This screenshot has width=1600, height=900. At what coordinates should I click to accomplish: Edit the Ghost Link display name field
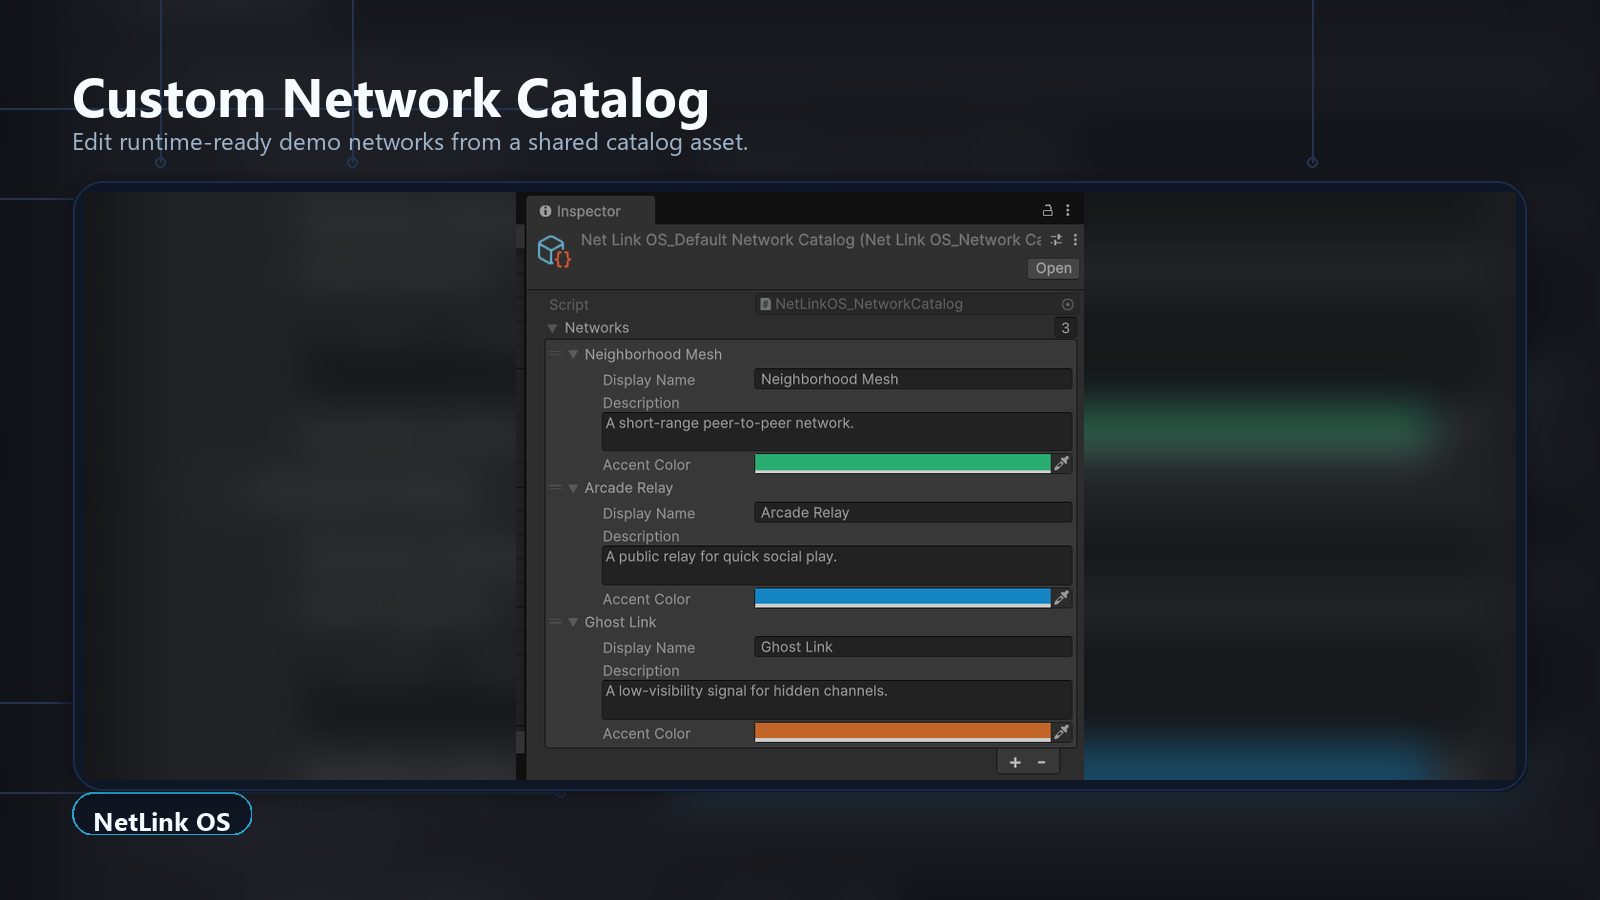click(x=913, y=647)
